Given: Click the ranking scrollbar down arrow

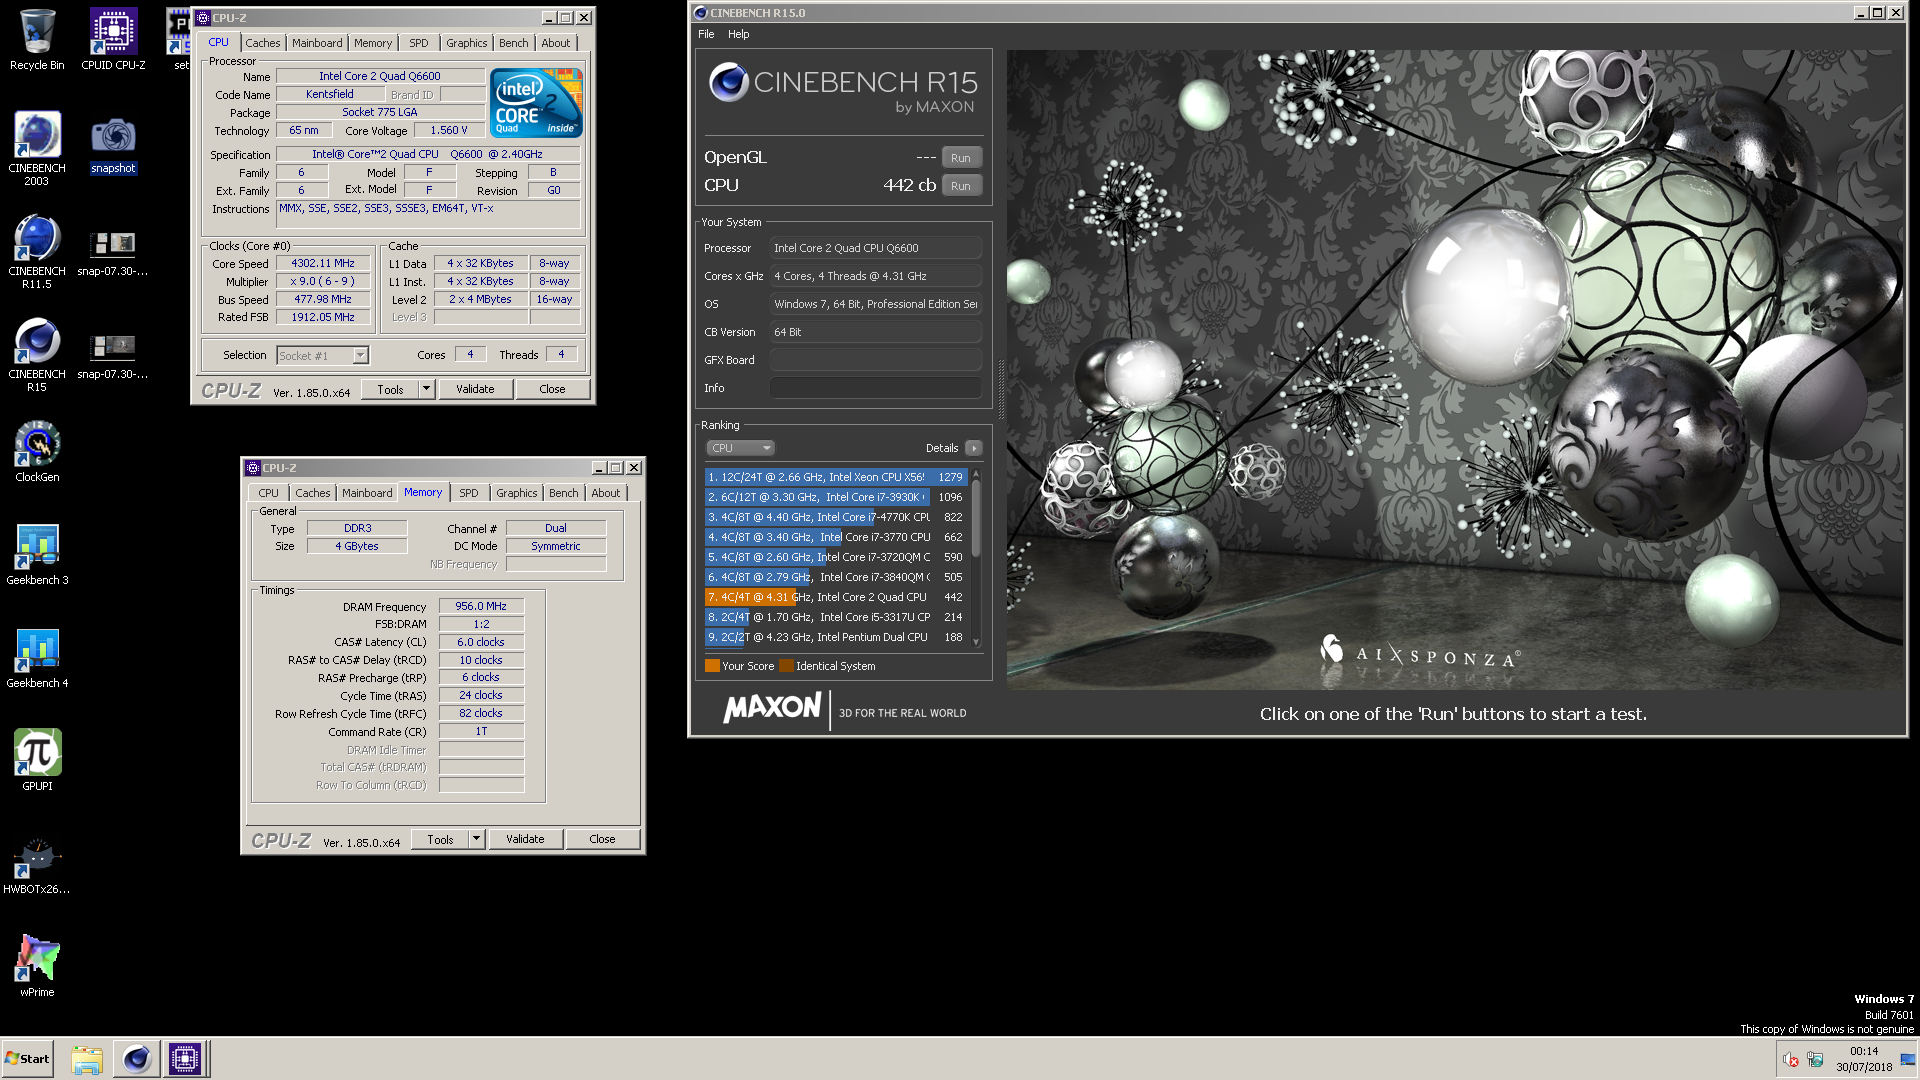Looking at the screenshot, I should pyautogui.click(x=976, y=643).
